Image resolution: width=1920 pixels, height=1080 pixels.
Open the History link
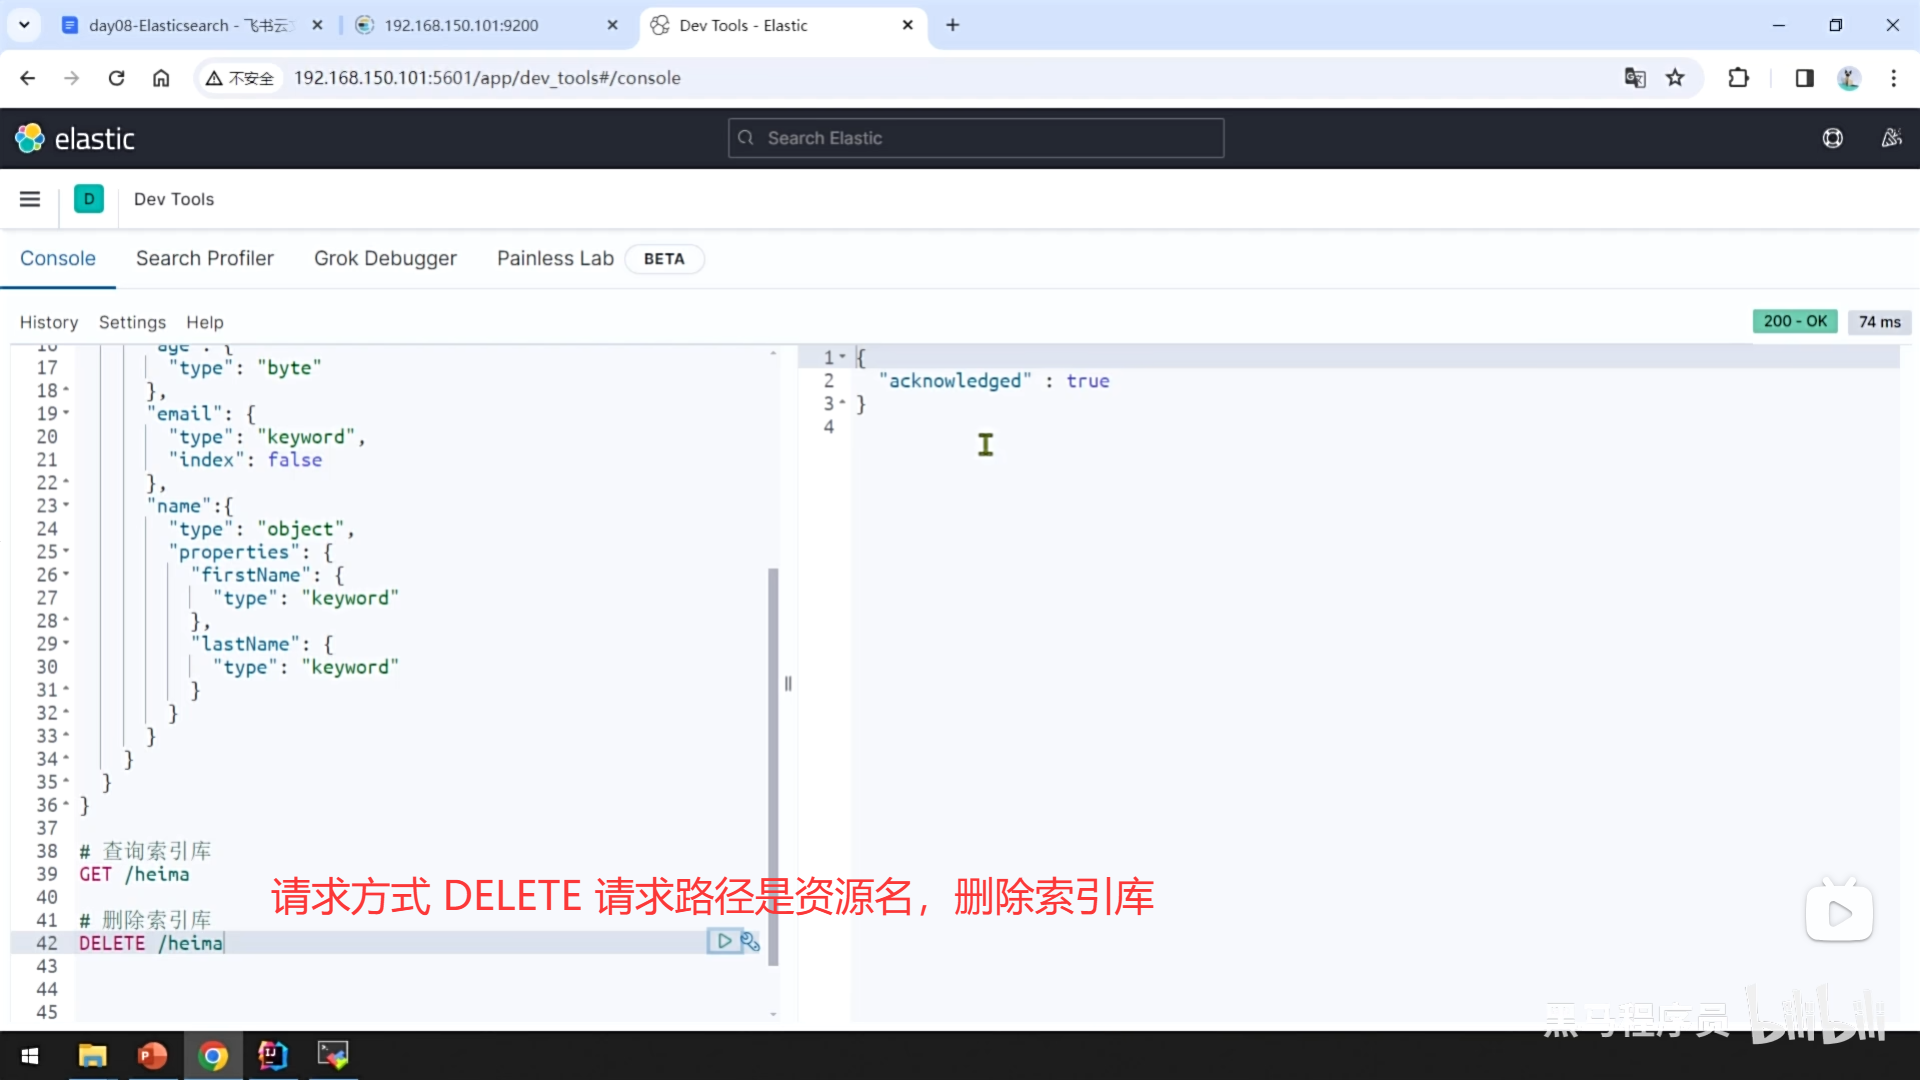[x=48, y=322]
